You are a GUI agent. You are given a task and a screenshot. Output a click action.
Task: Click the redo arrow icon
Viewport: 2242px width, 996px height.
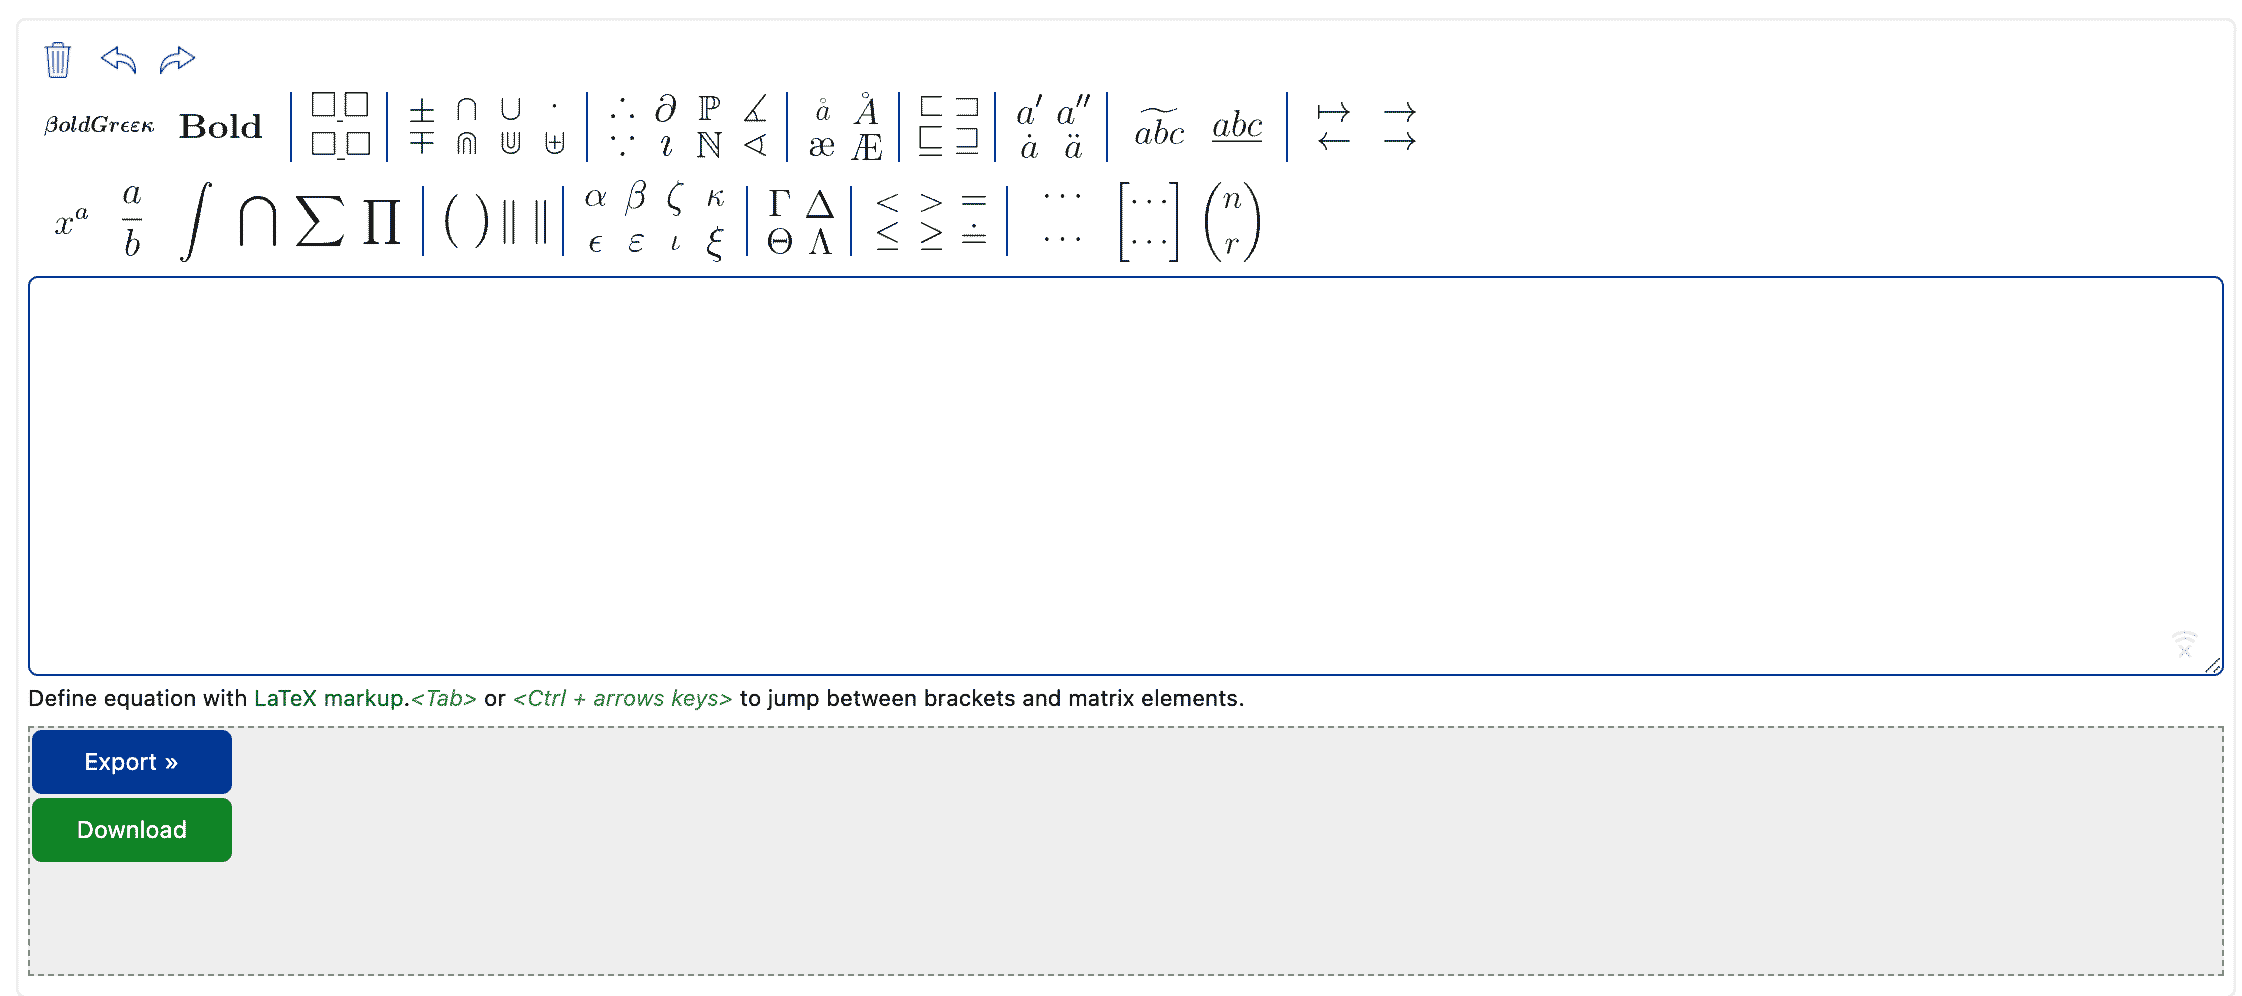(x=176, y=60)
